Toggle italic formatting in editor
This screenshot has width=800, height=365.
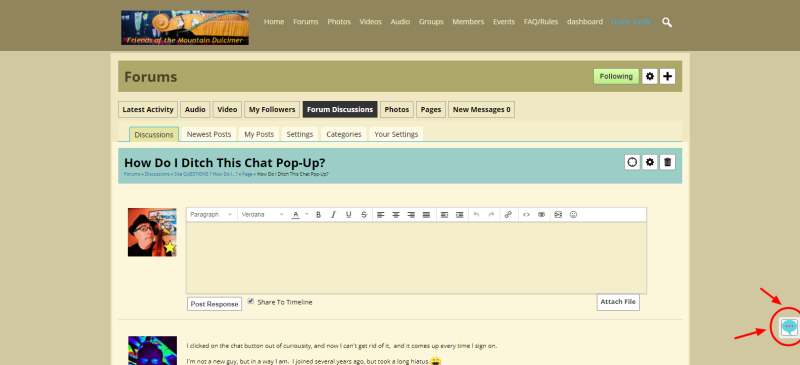(334, 215)
